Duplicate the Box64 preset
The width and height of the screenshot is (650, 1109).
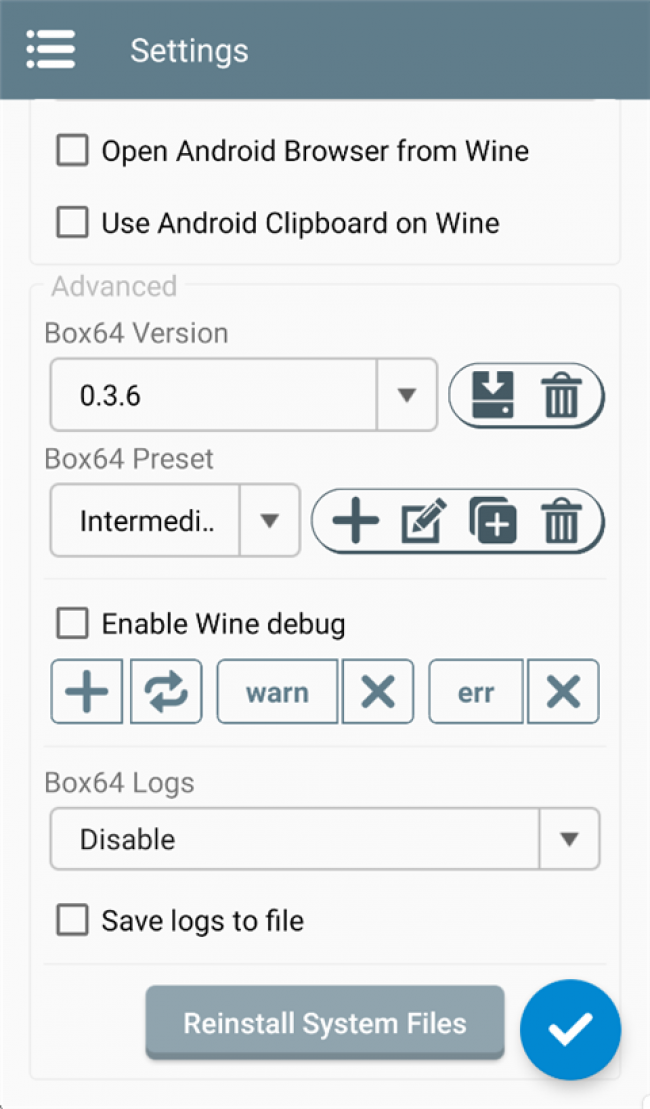[x=492, y=521]
